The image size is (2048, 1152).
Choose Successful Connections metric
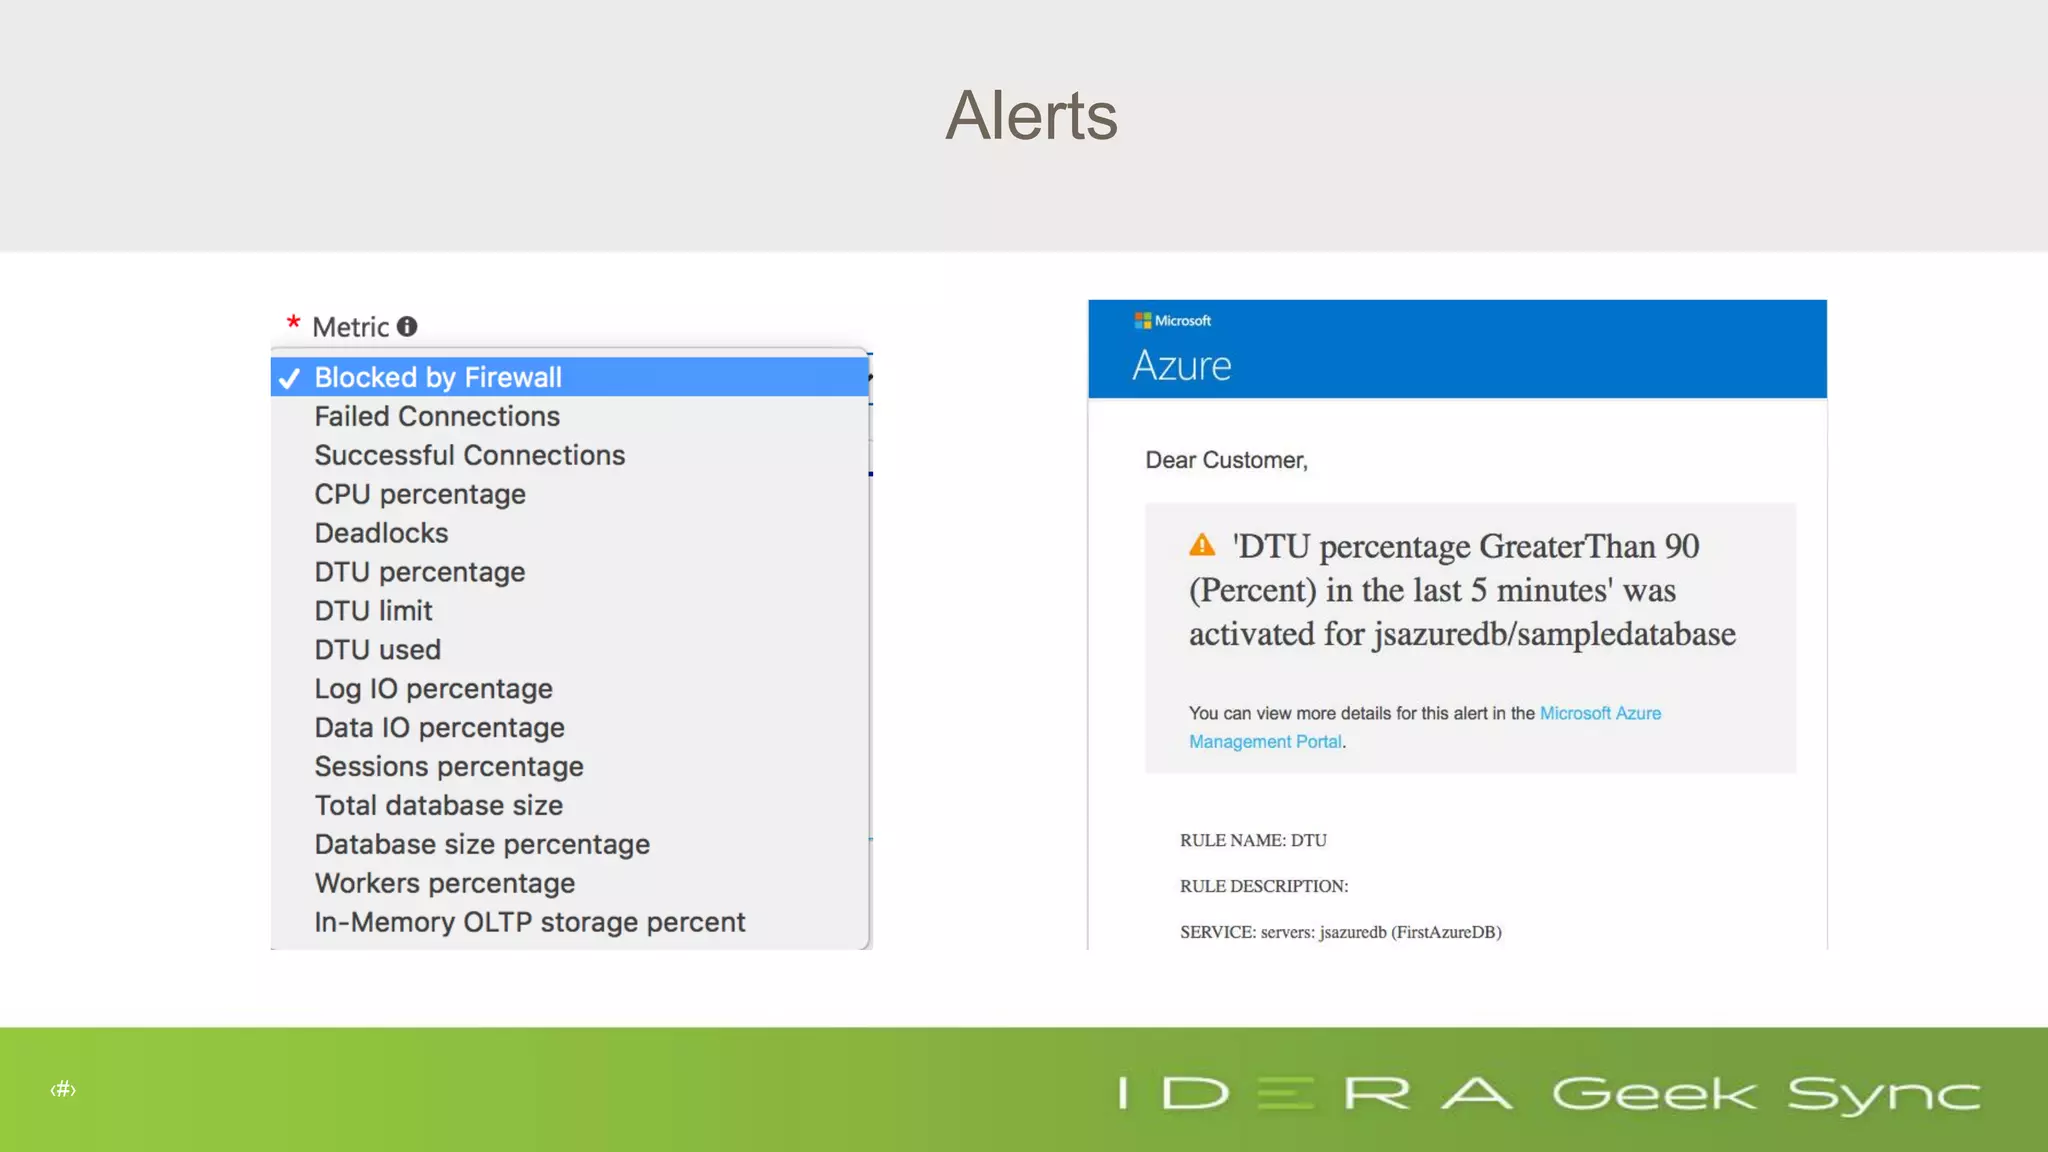point(570,455)
